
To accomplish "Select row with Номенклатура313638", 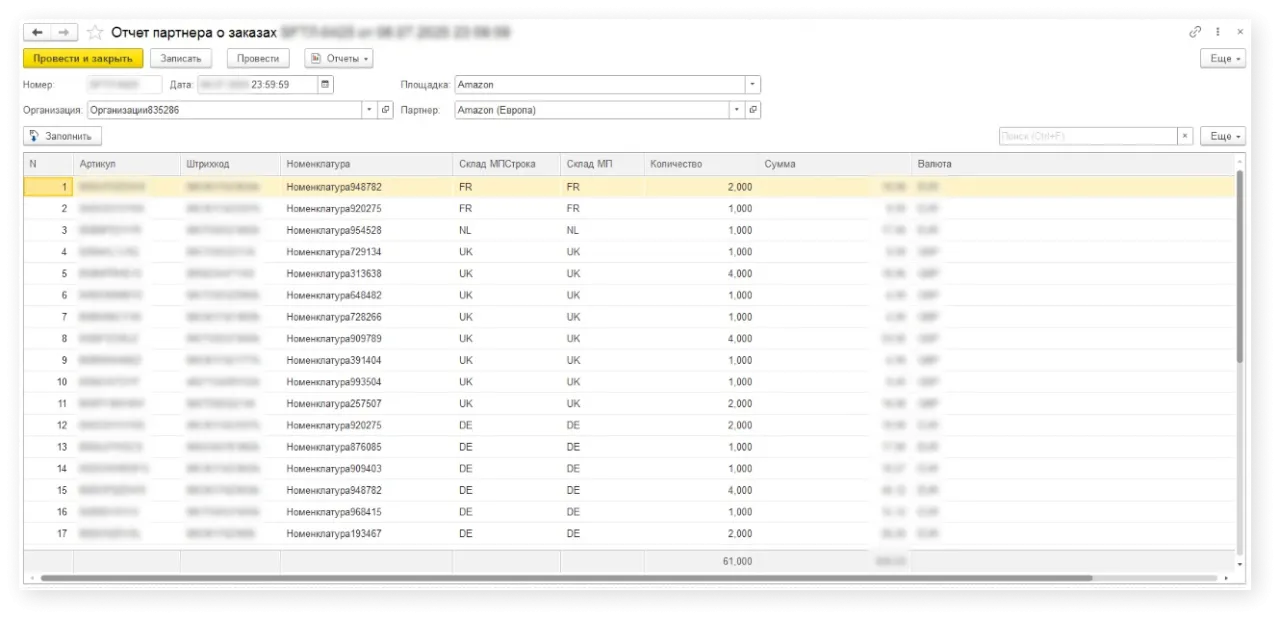I will click(333, 273).
